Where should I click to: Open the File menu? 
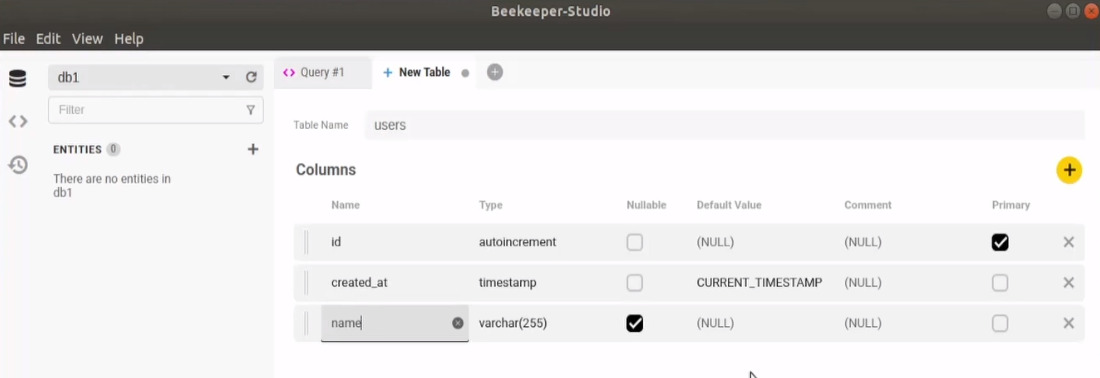point(14,39)
